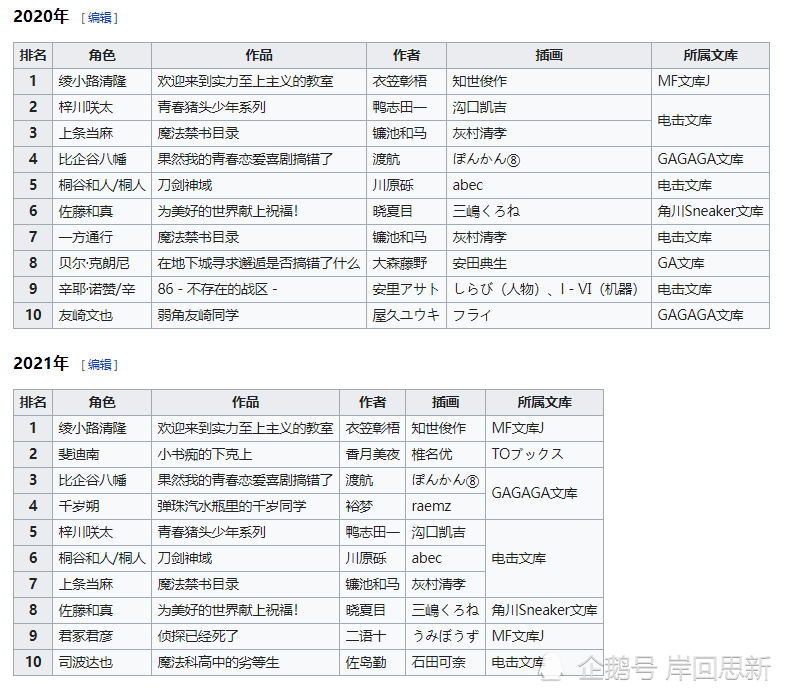Select the character cell 贝尔·克朗尼

pos(102,263)
